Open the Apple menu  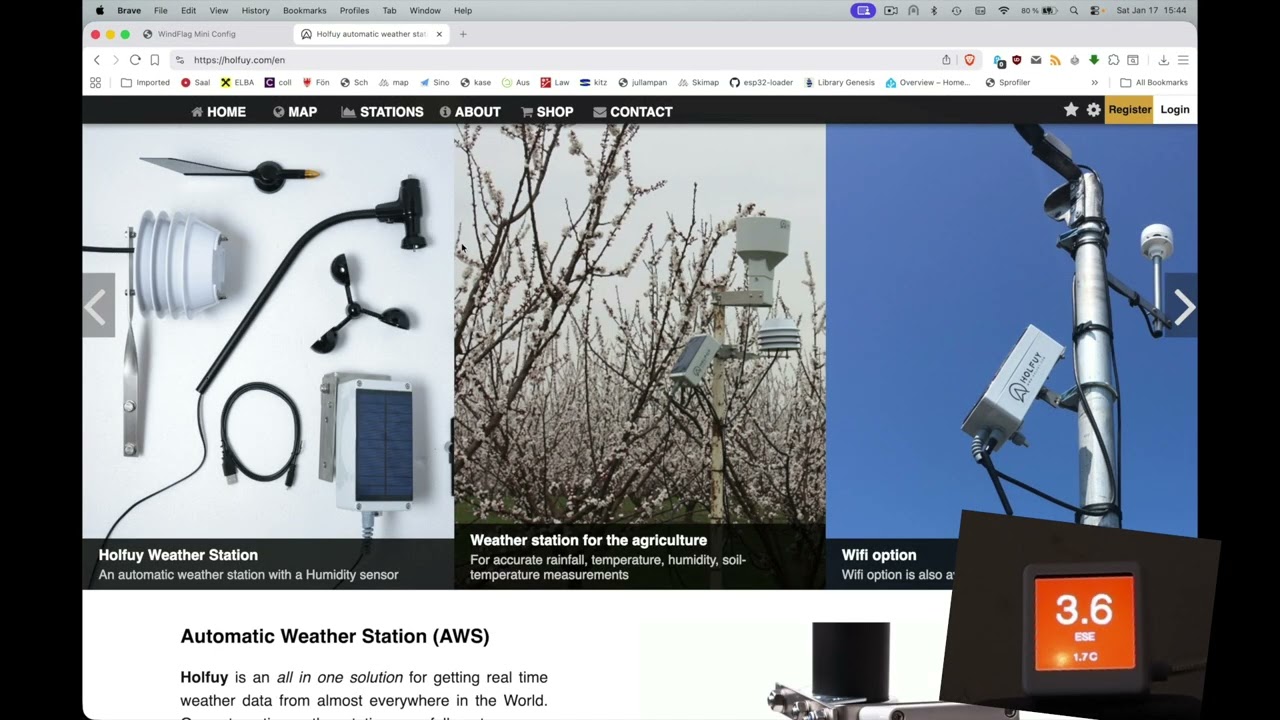click(99, 11)
